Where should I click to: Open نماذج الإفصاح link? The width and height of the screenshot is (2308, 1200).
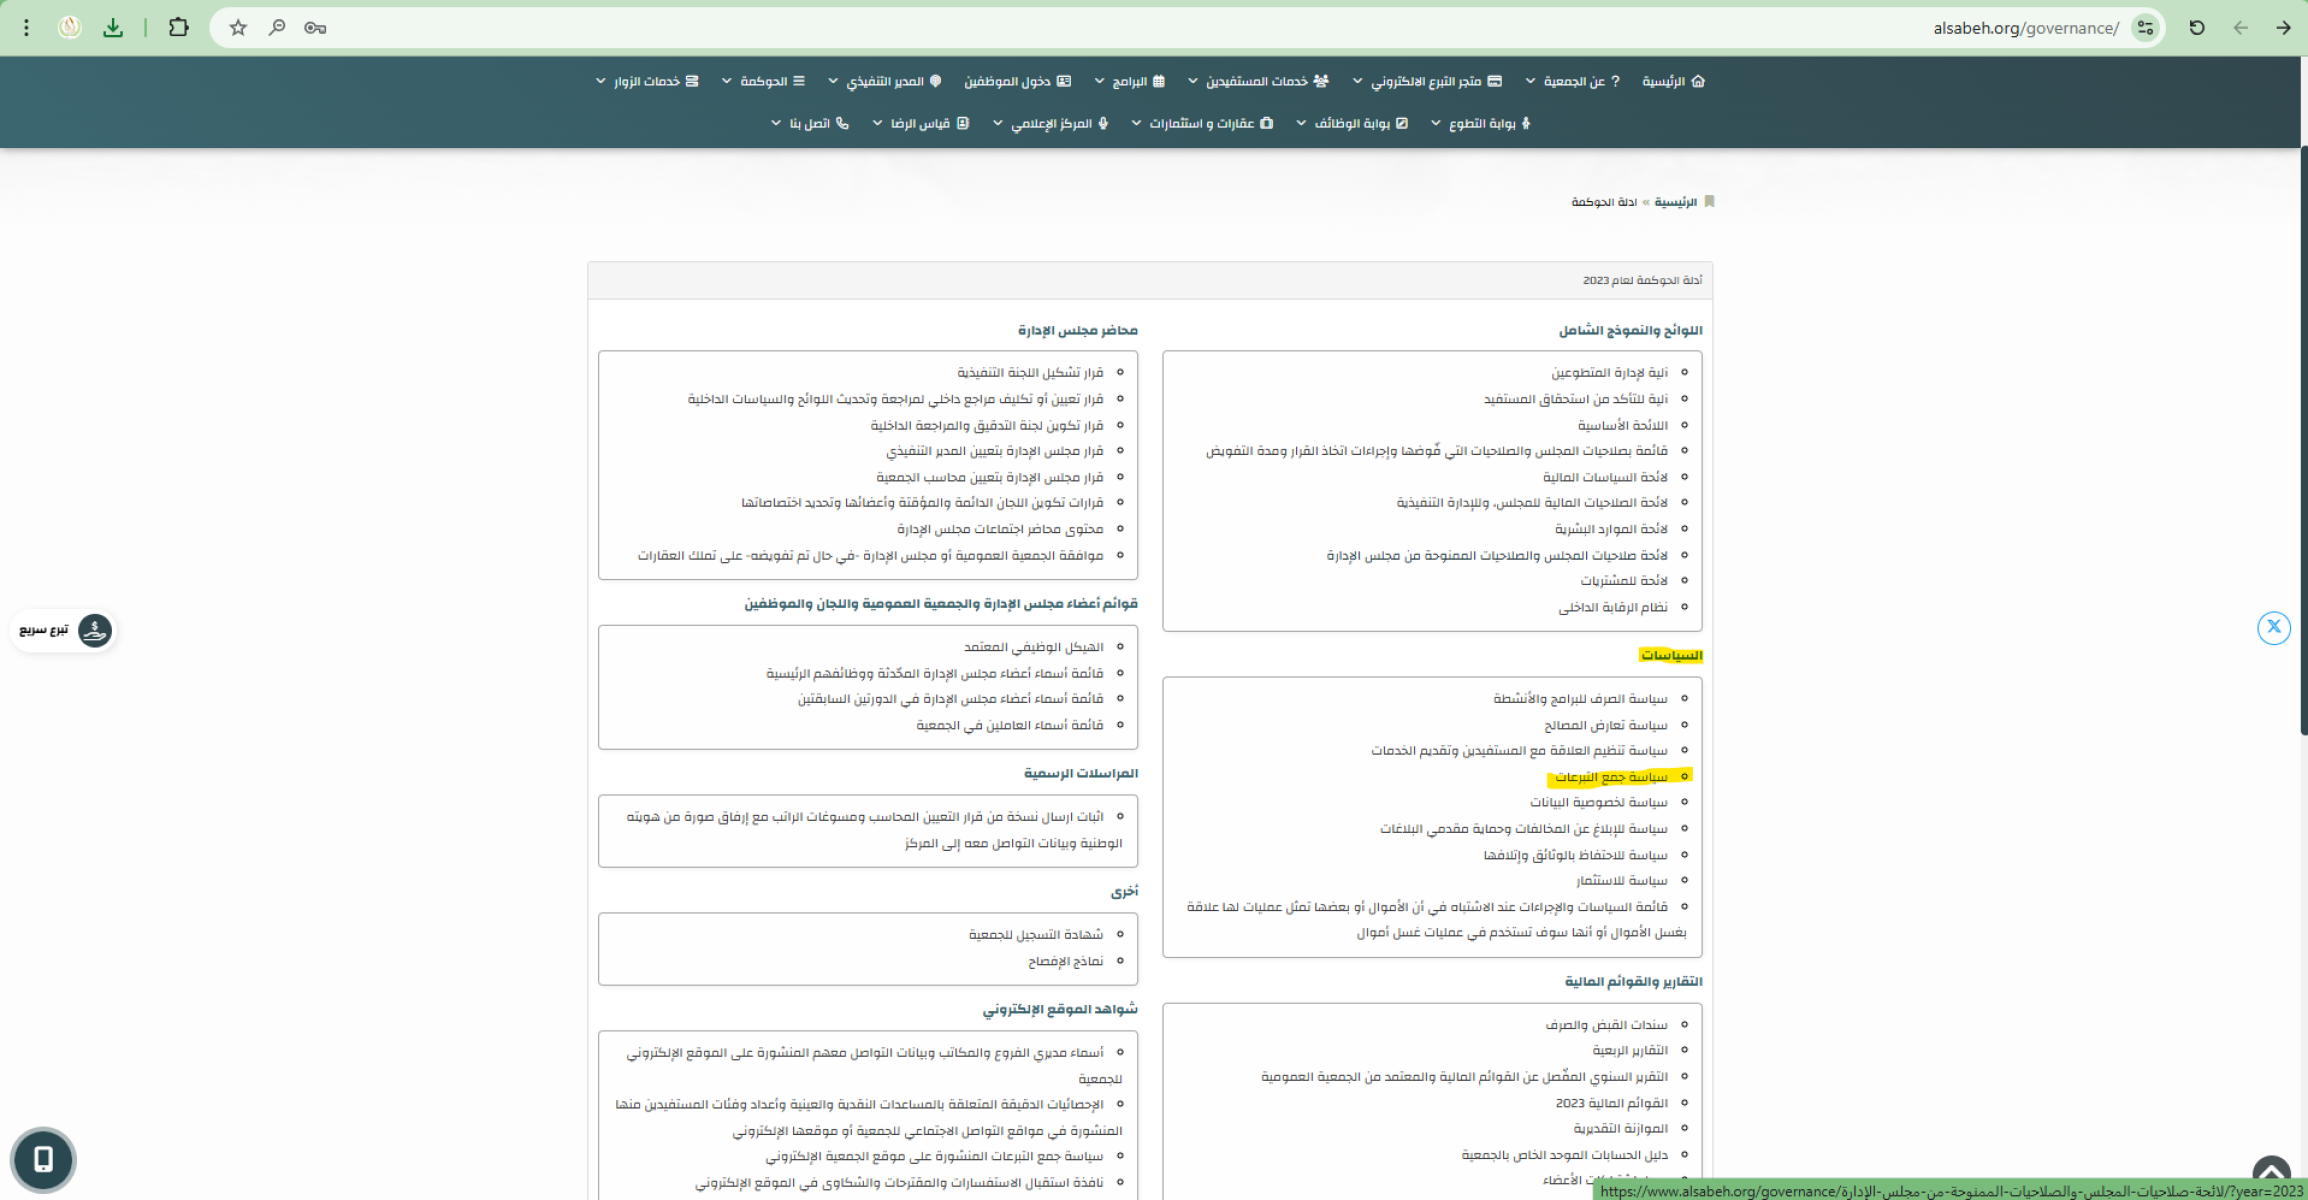point(1066,961)
